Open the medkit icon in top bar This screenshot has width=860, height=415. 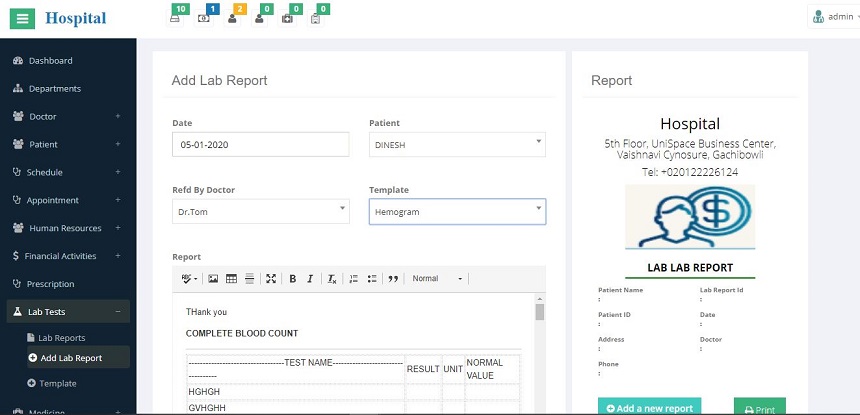click(287, 19)
